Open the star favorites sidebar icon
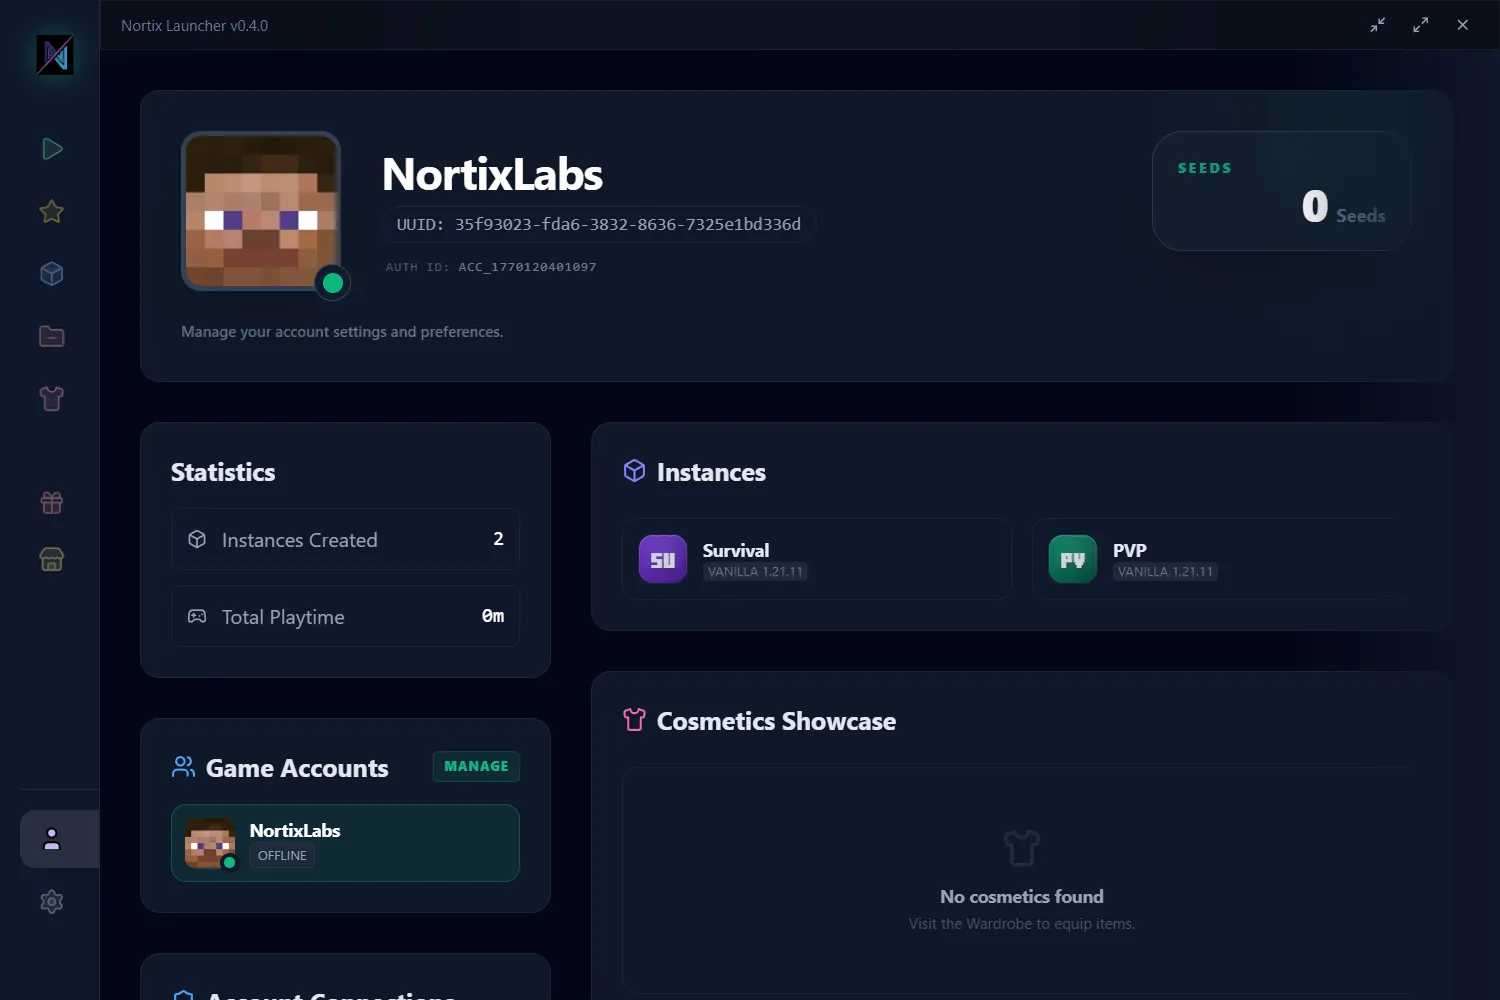This screenshot has width=1500, height=1000. tap(52, 212)
